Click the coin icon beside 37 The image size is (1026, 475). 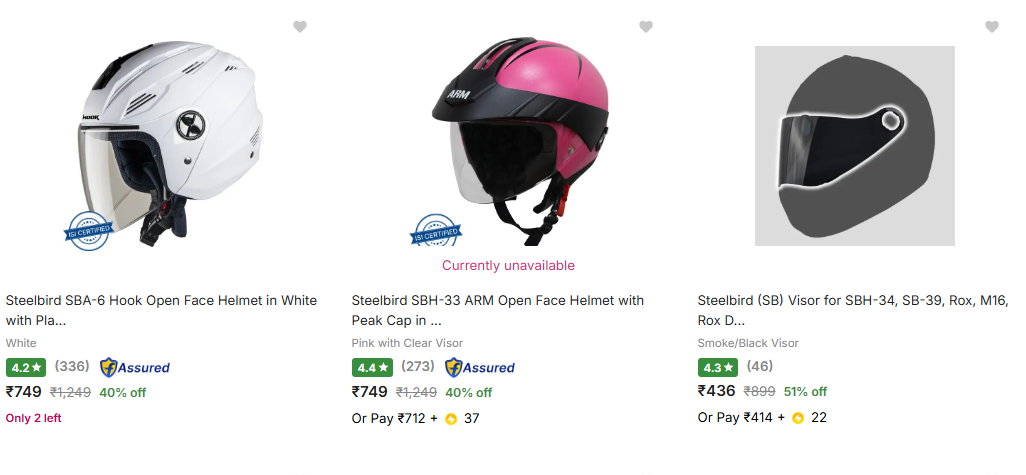[x=451, y=418]
